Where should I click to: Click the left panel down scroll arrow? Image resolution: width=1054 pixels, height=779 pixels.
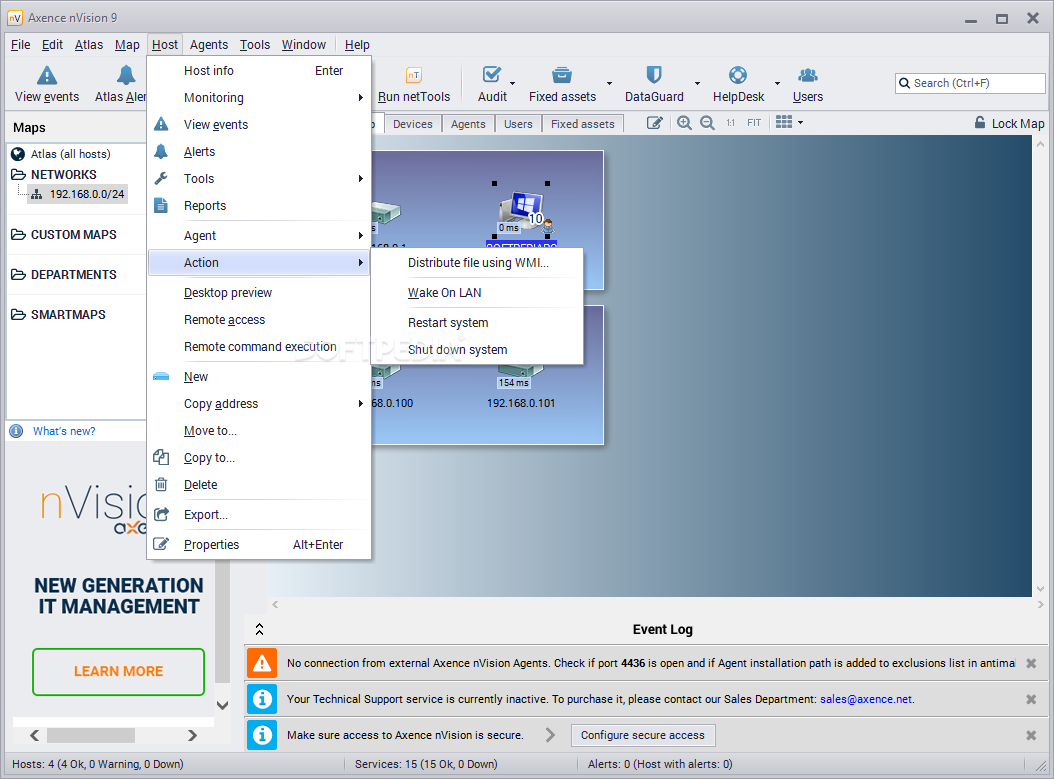[222, 706]
